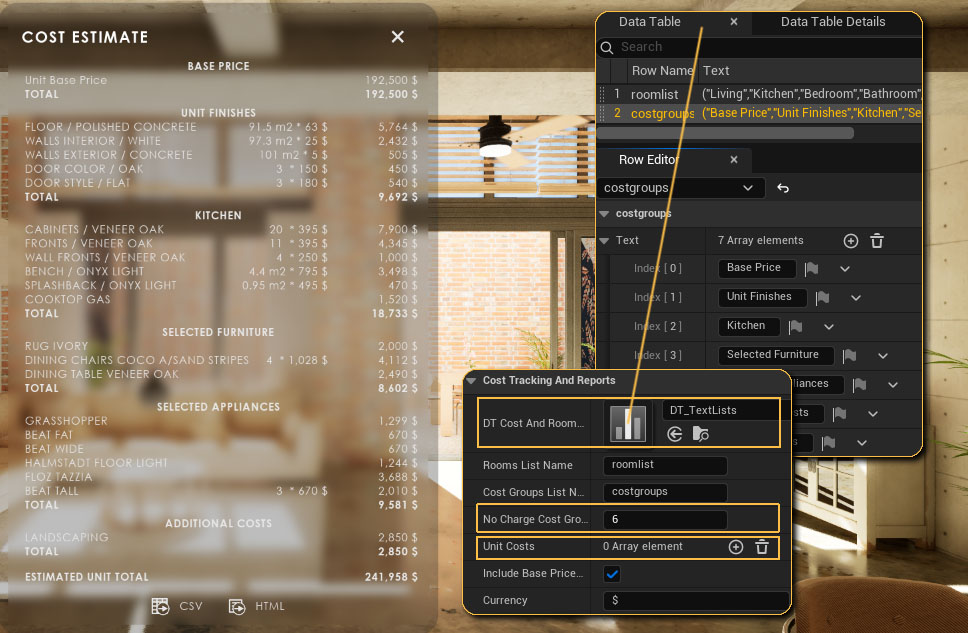Add element to Unit Costs array
Screen dimensions: 968x633
[x=735, y=547]
